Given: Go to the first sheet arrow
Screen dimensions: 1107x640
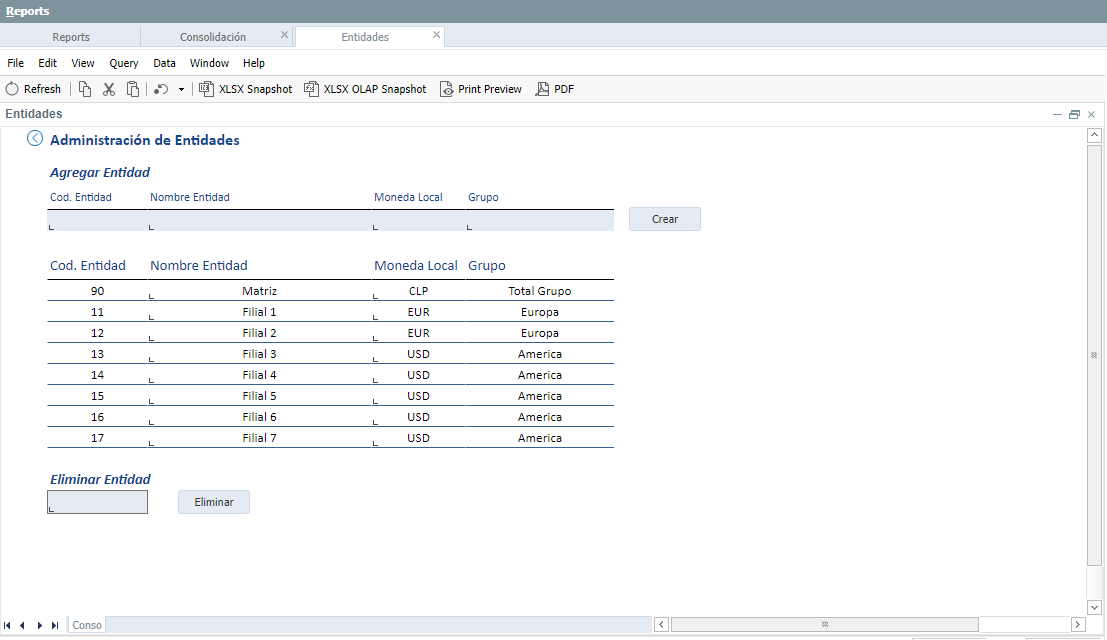Looking at the screenshot, I should (7, 625).
